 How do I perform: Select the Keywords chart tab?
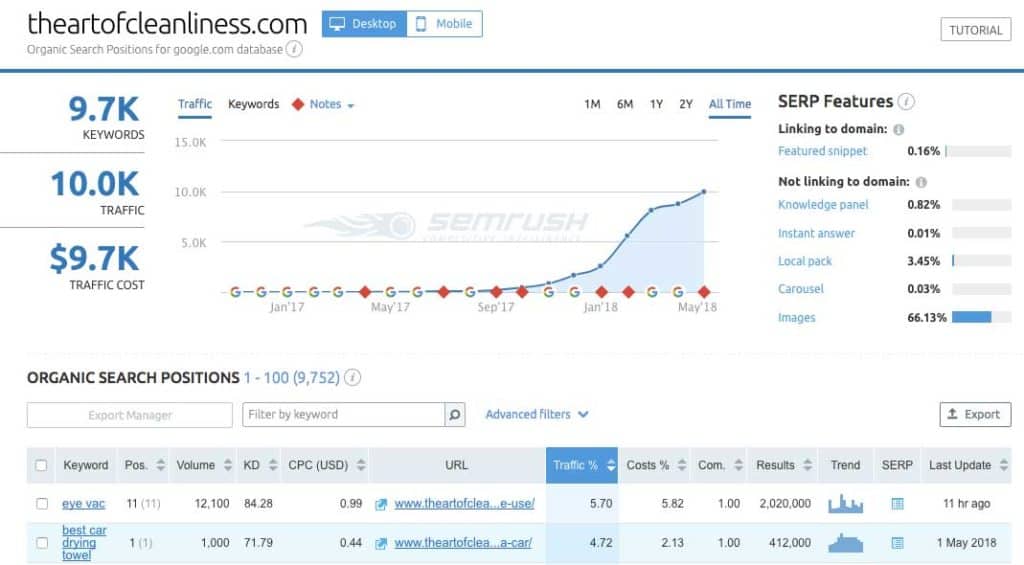253,104
